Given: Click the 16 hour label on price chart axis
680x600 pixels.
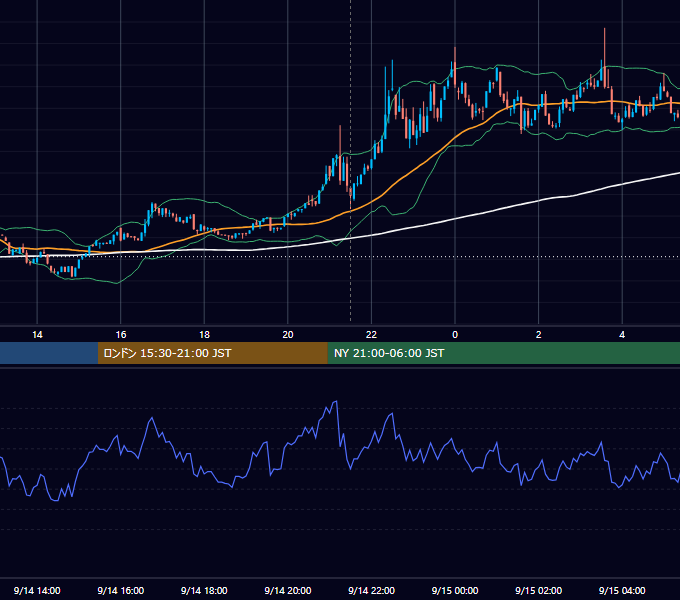Looking at the screenshot, I should point(121,335).
